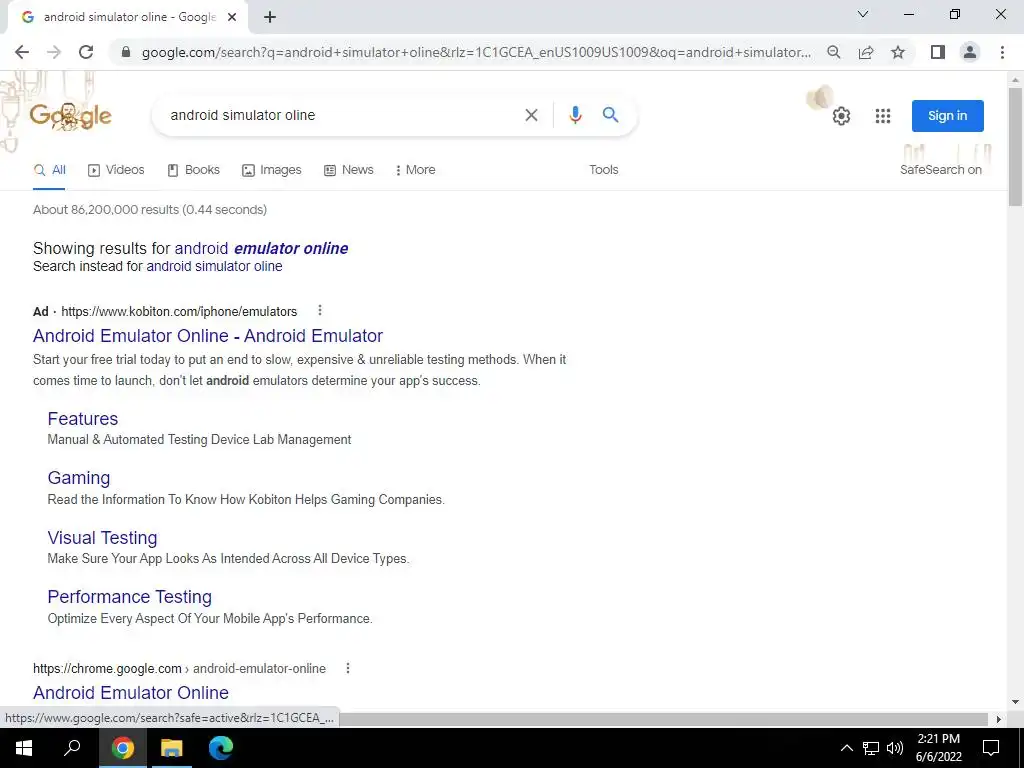This screenshot has height=768, width=1024.
Task: Open the volume control tray icon
Action: [895, 748]
